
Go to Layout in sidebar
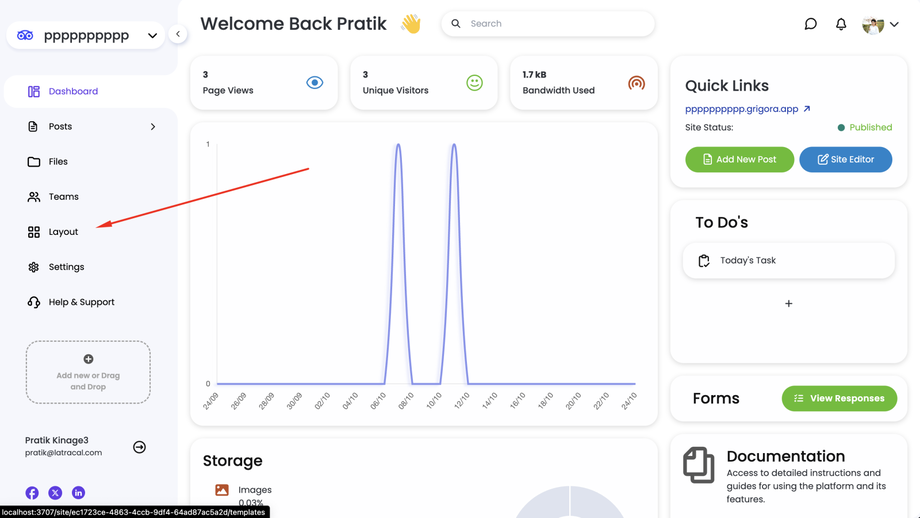click(63, 232)
